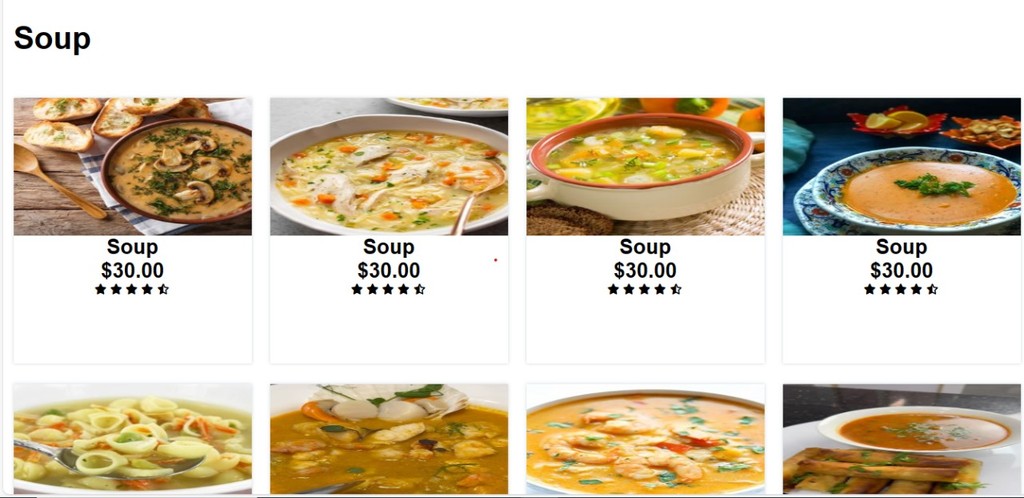Open the shrimp soup image
This screenshot has height=498, width=1024.
tap(645, 439)
